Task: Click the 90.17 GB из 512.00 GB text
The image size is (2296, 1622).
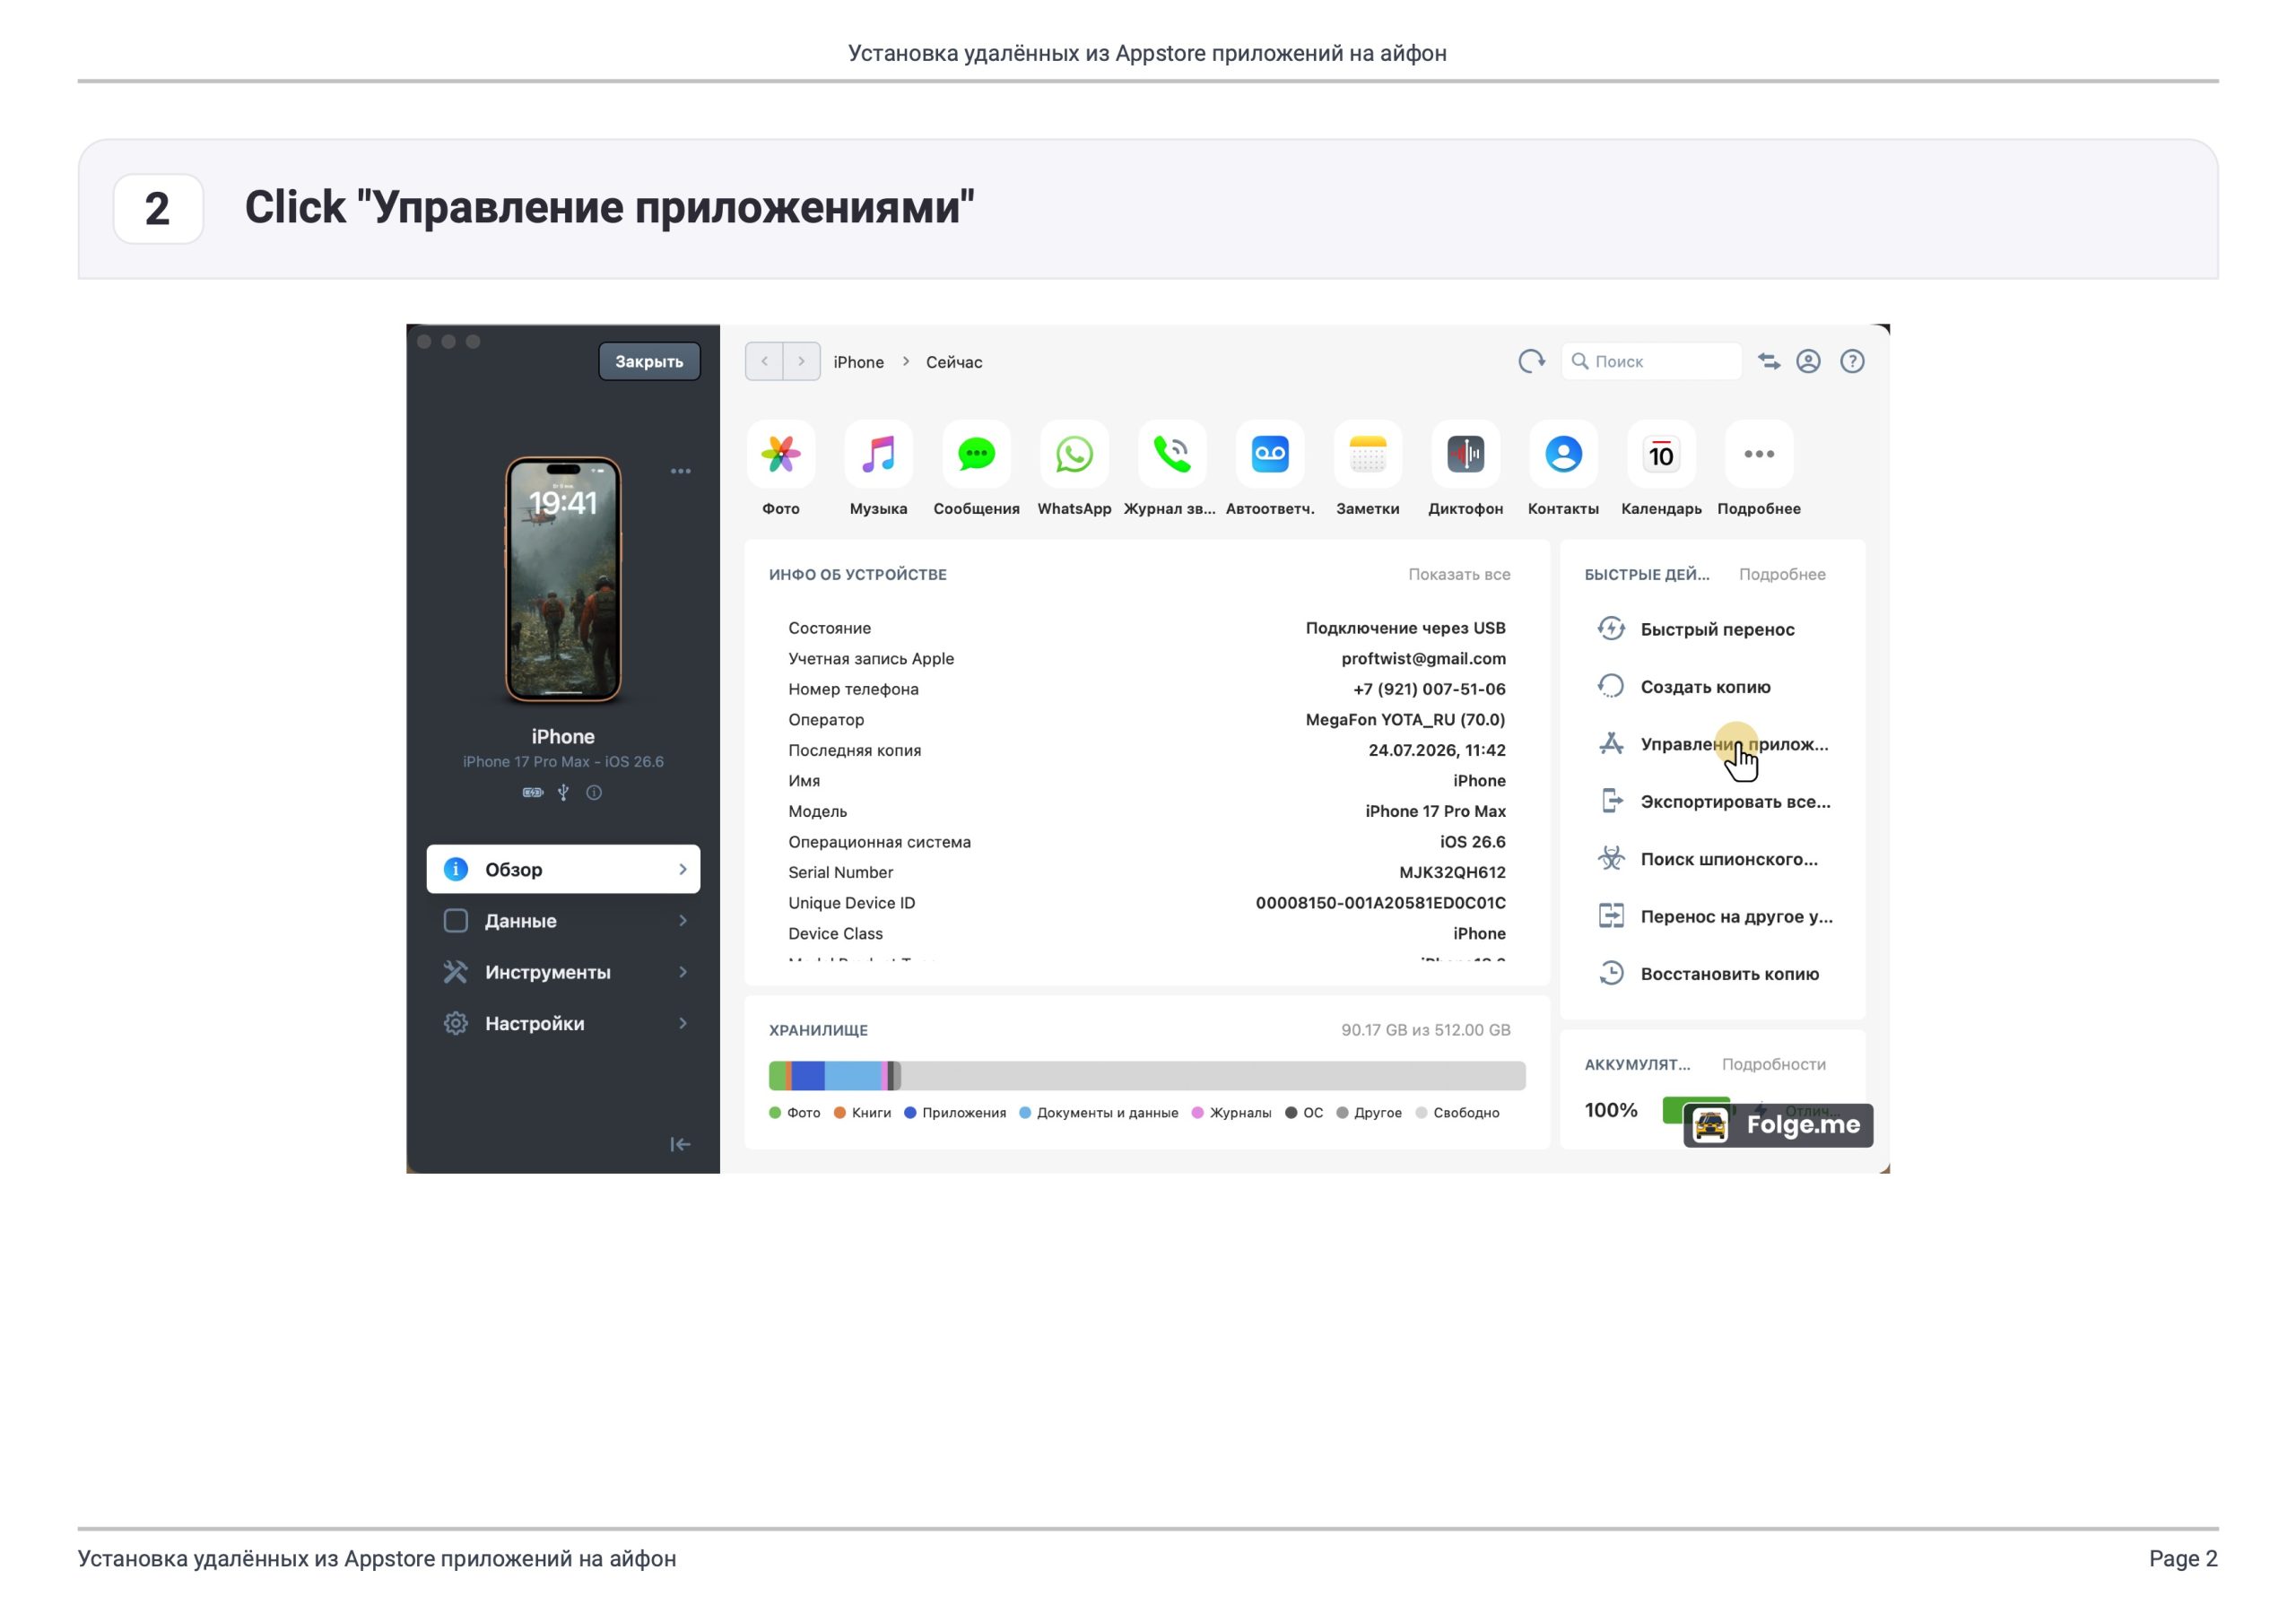Action: 1425,1029
